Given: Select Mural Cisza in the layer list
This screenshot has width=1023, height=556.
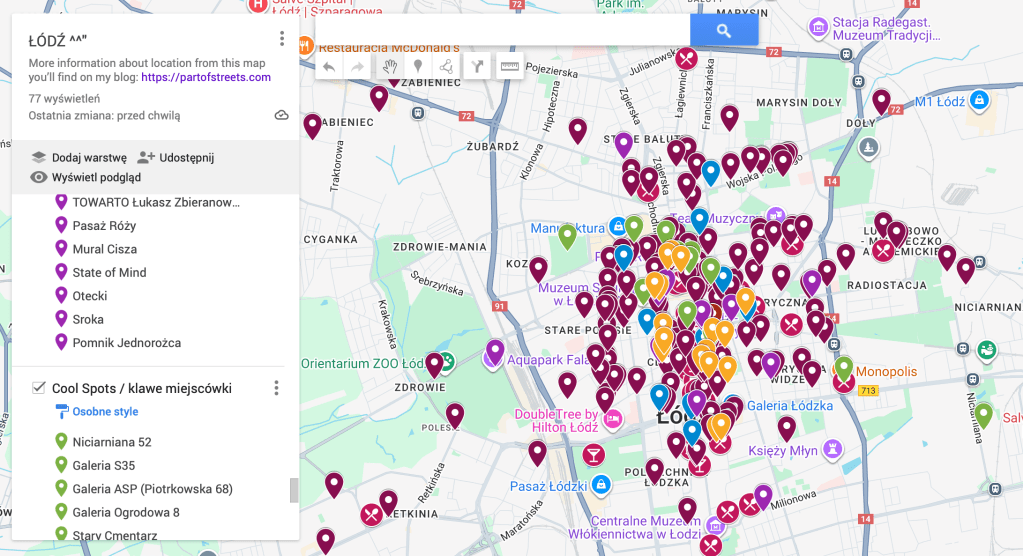Looking at the screenshot, I should [x=104, y=249].
